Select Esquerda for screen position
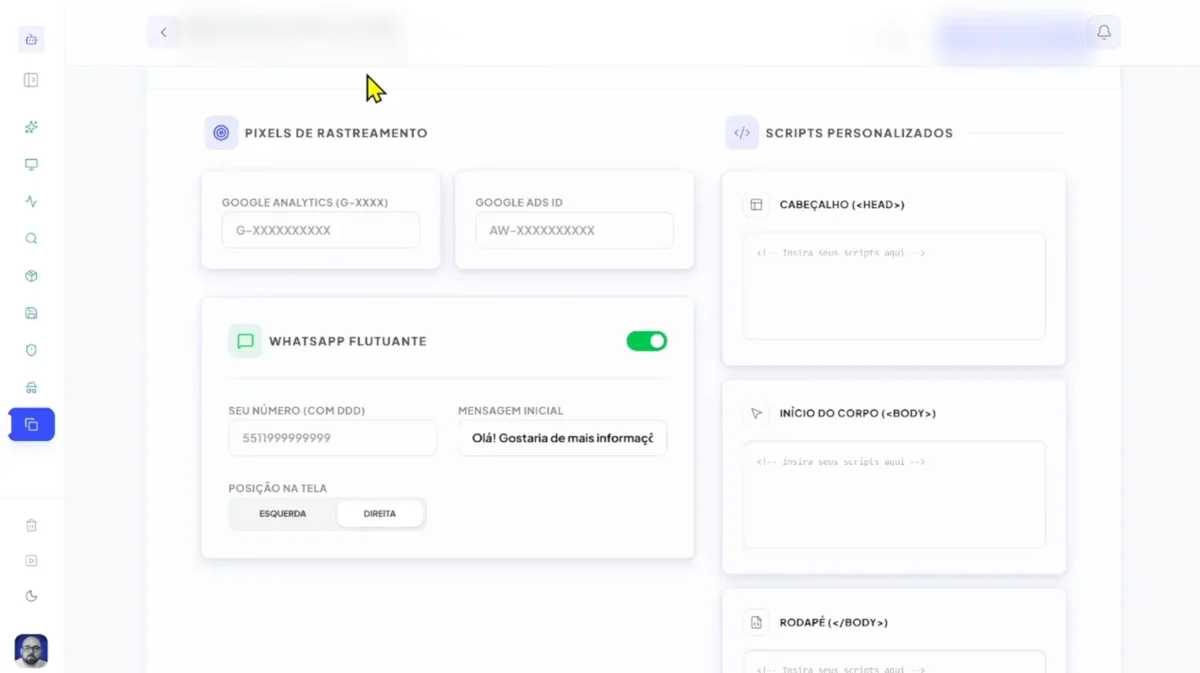This screenshot has height=673, width=1200. [x=283, y=514]
